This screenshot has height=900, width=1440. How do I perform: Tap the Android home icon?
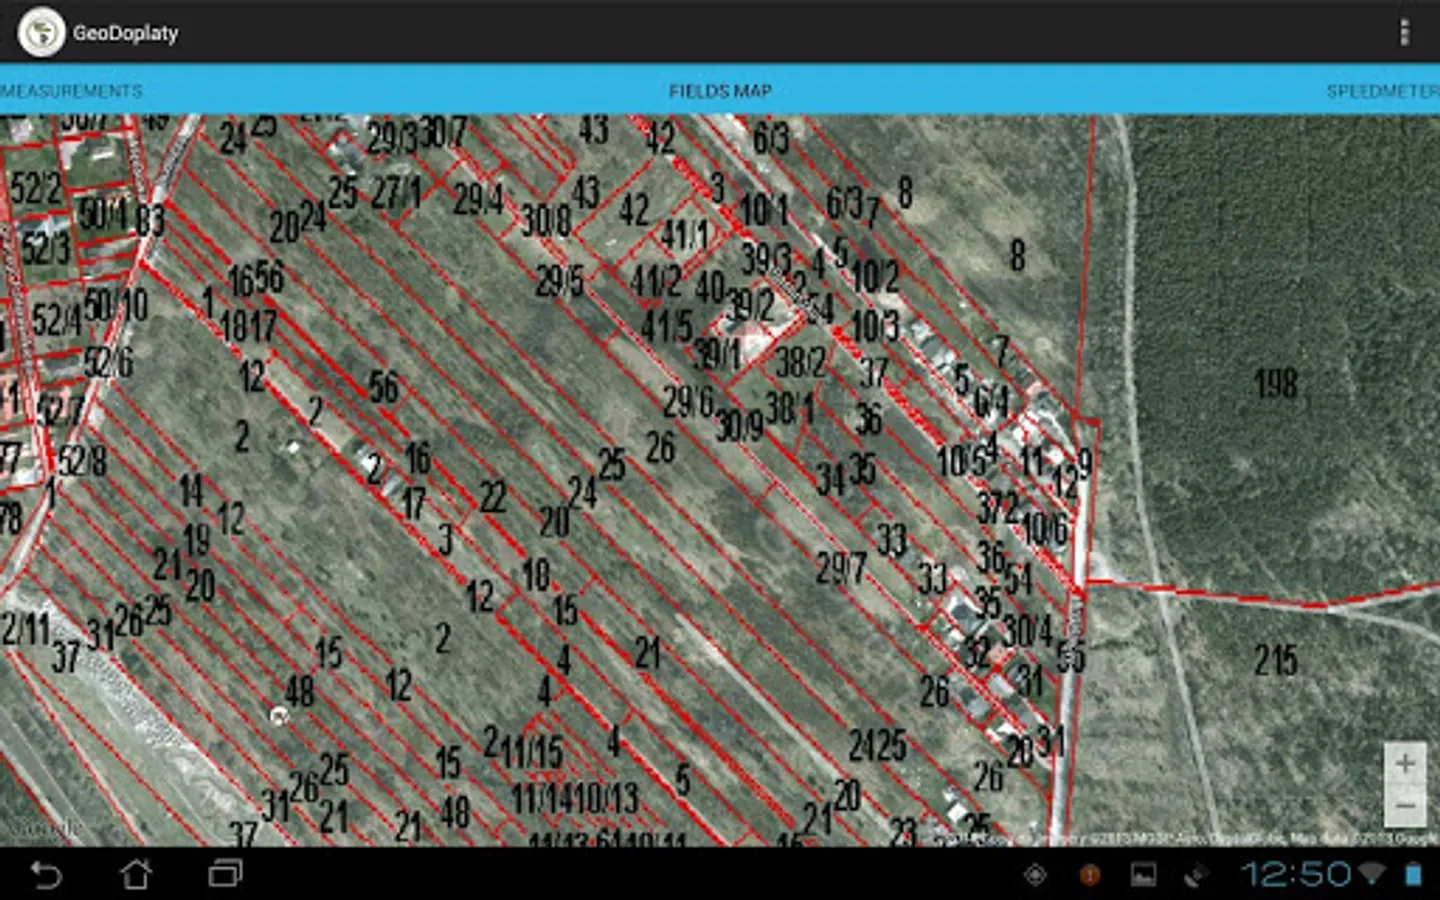pyautogui.click(x=136, y=875)
